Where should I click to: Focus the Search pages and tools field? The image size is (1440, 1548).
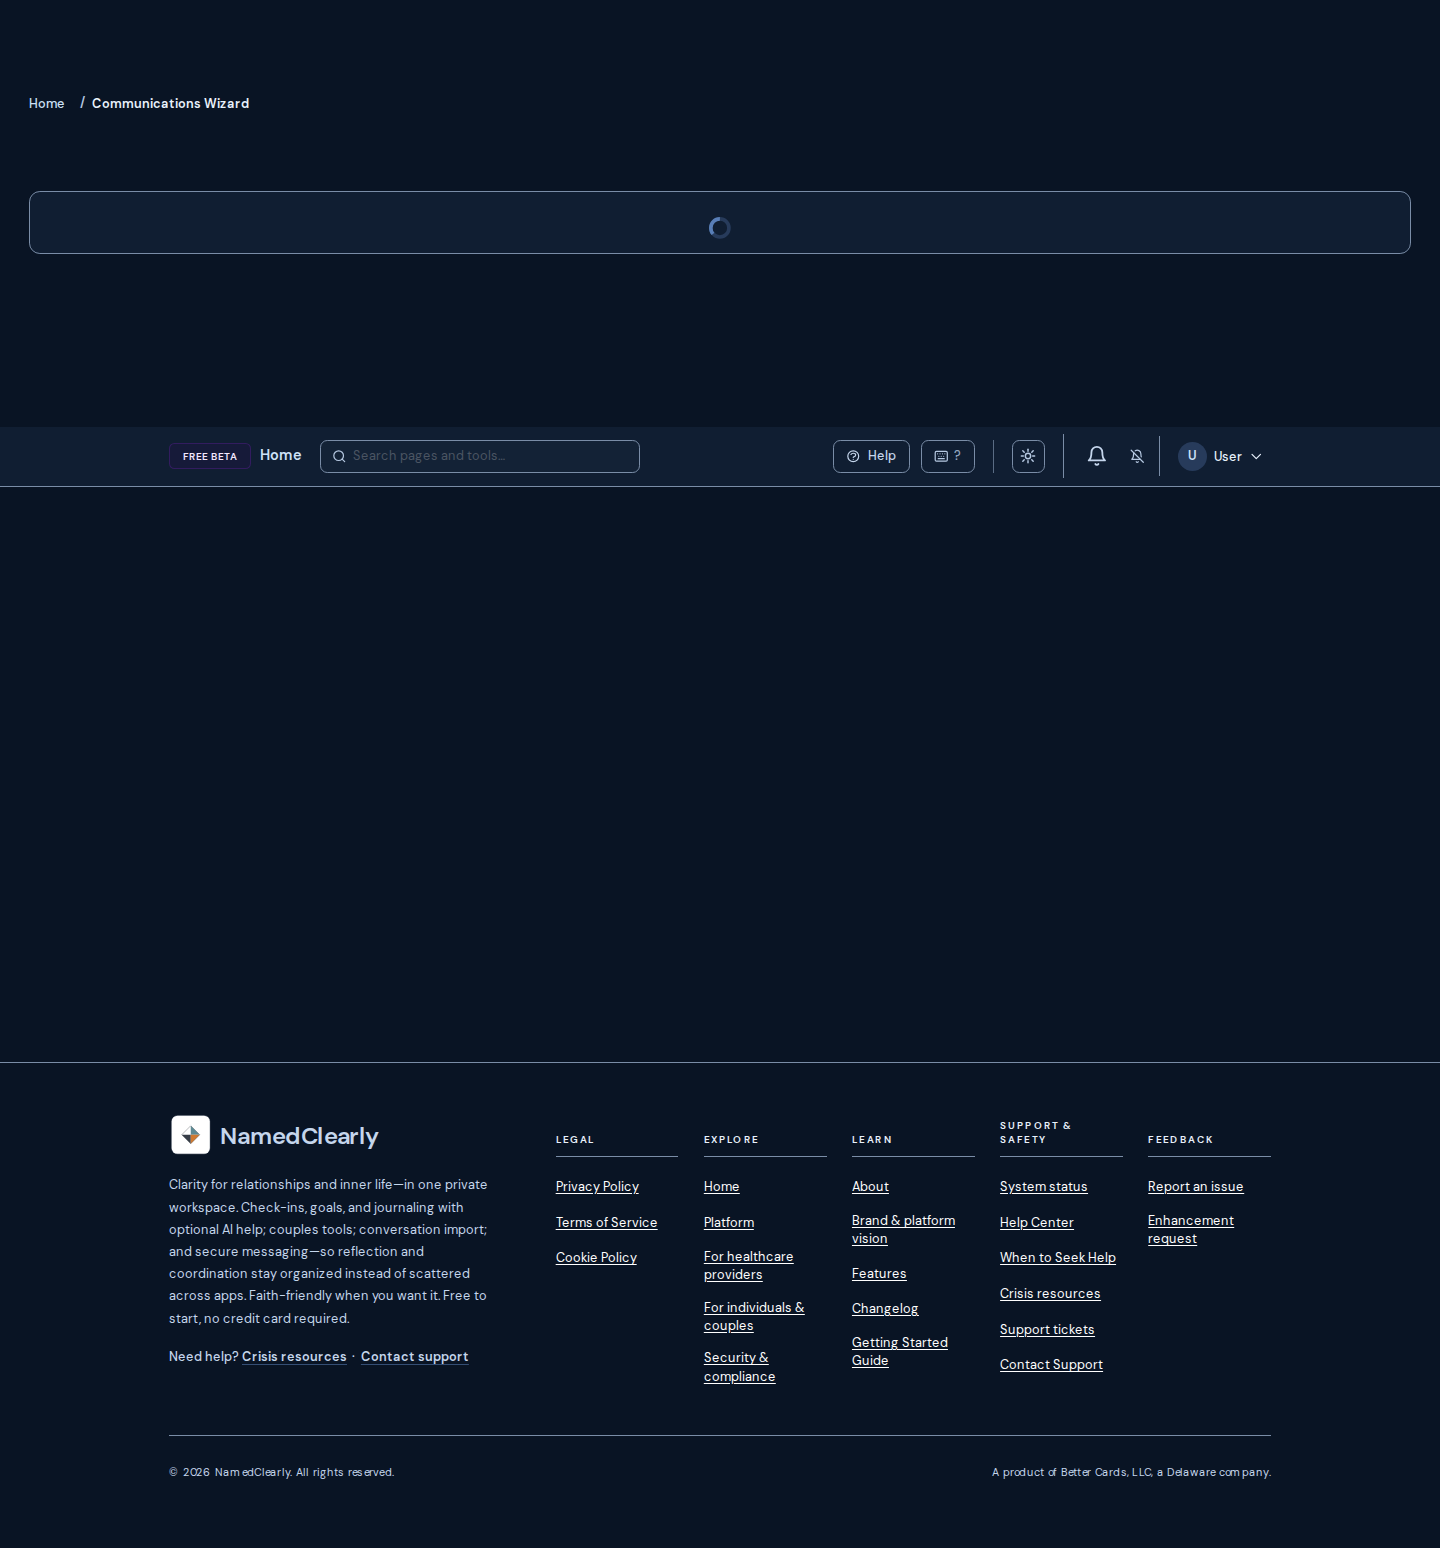[480, 456]
